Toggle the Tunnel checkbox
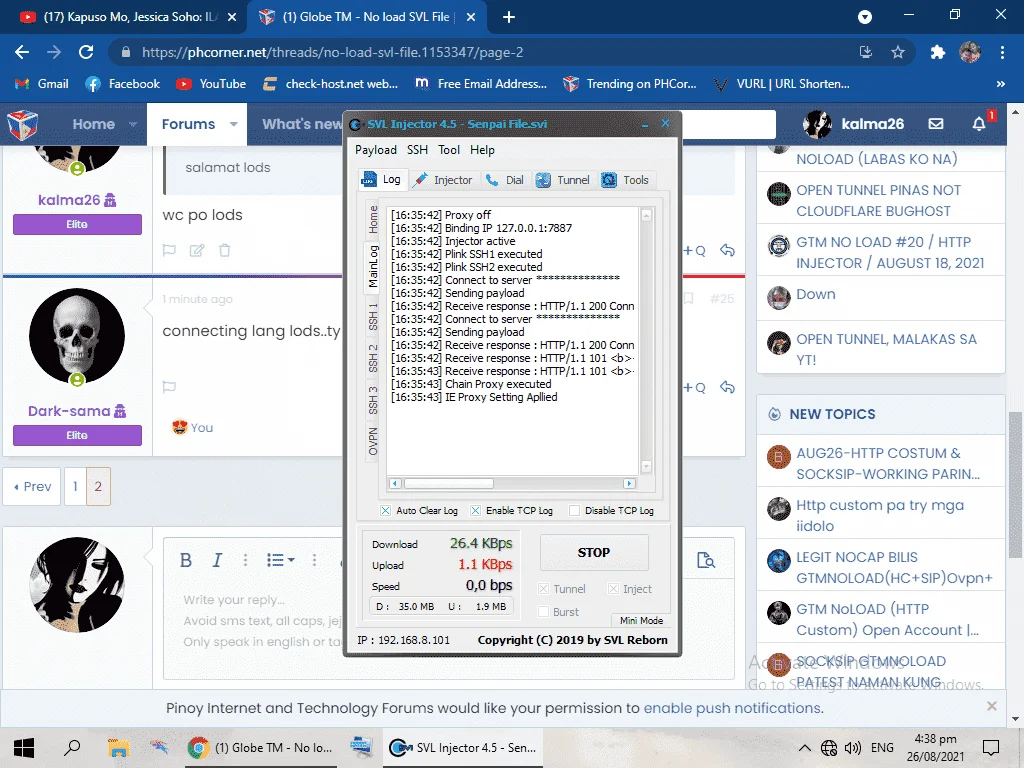 543,588
